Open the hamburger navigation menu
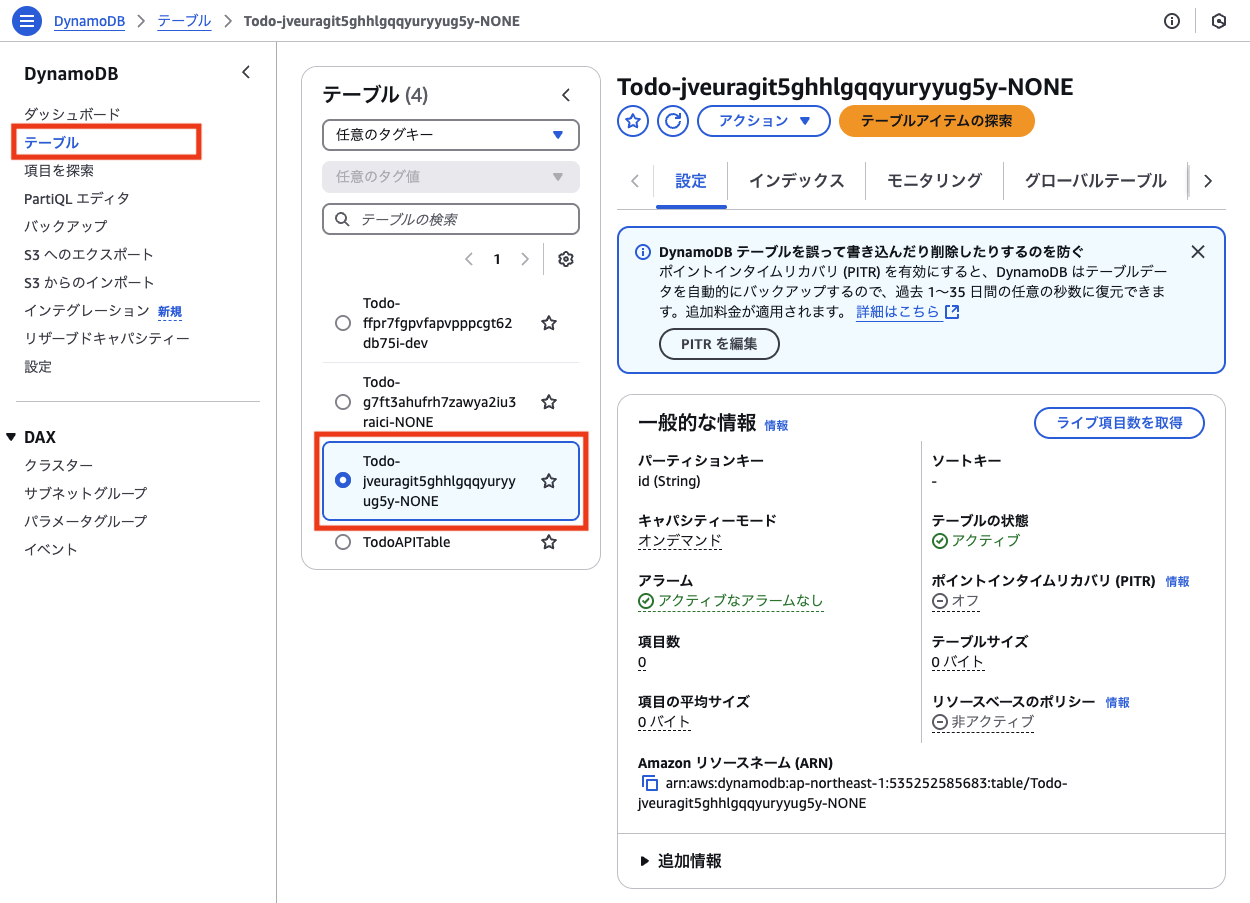 (27, 20)
